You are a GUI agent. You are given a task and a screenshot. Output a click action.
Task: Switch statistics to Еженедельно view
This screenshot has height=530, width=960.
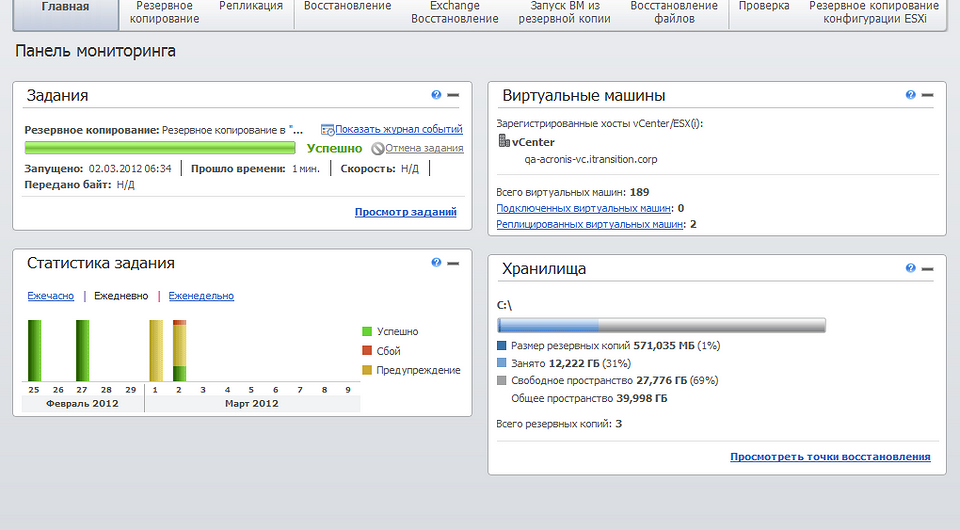(x=201, y=296)
